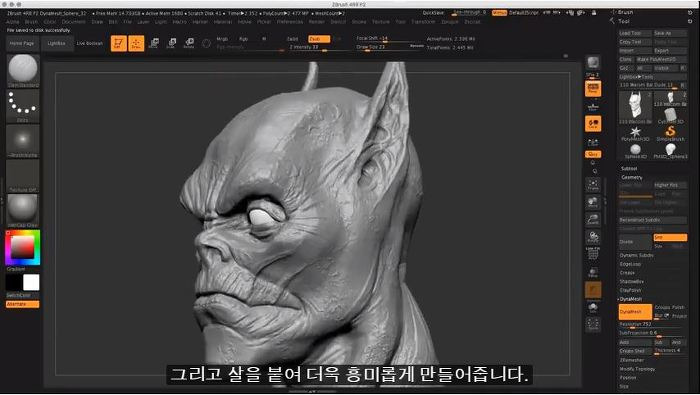
Task: Toggle the Zadd button
Action: tap(292, 39)
